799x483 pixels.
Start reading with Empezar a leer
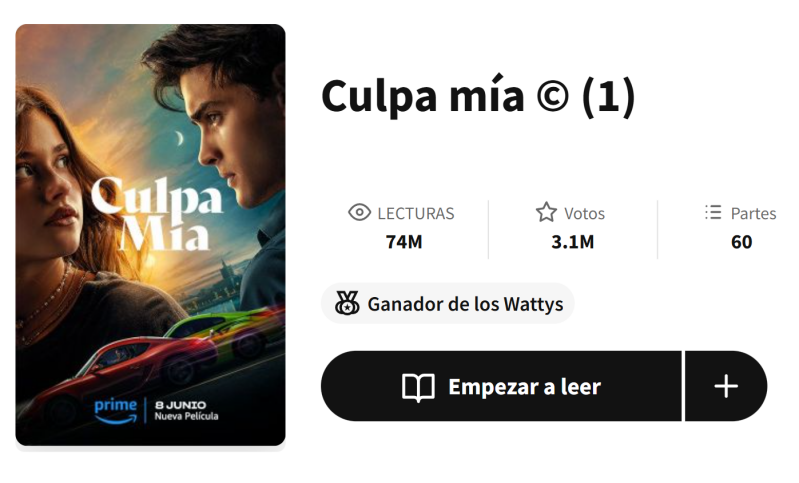[501, 386]
